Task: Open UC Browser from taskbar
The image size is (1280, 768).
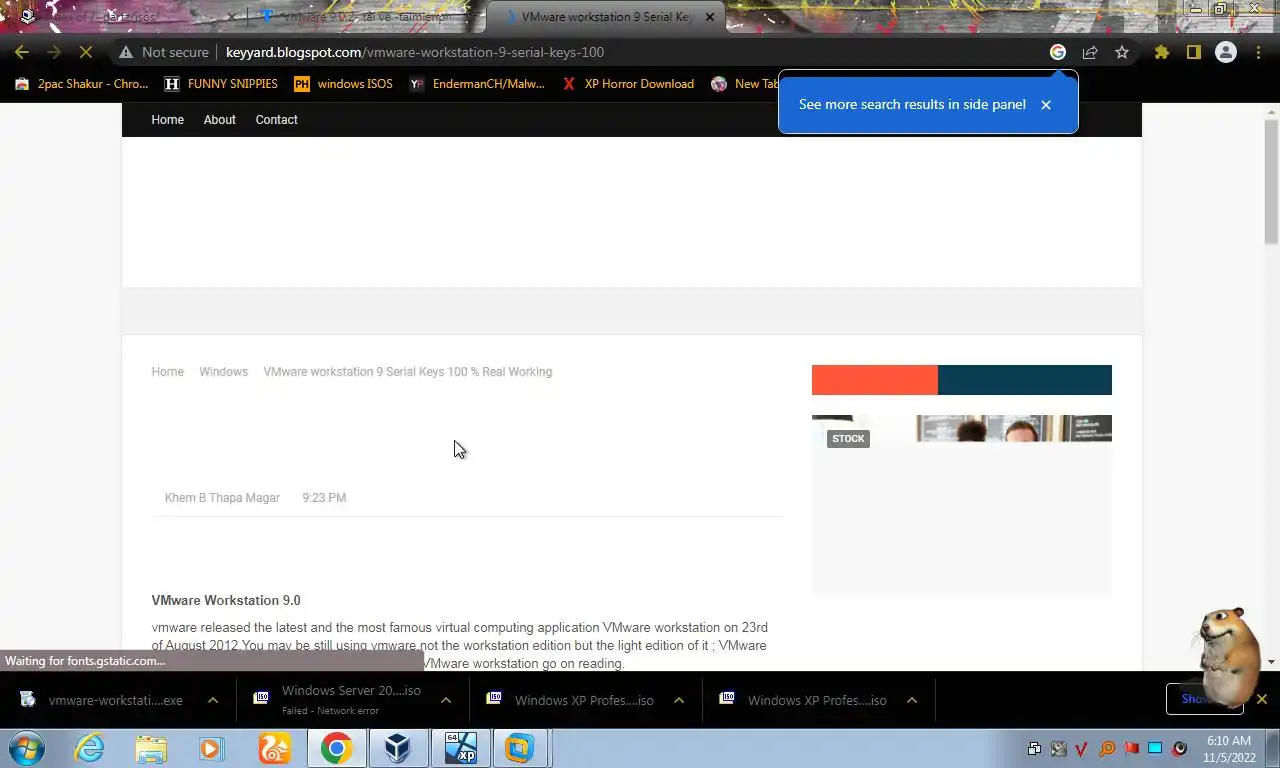Action: tap(274, 748)
